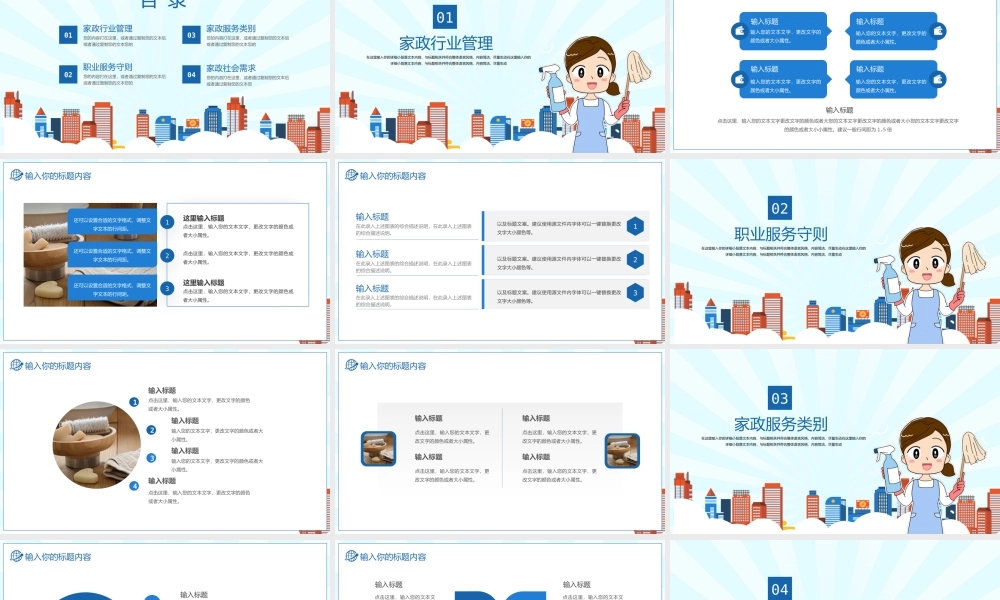Open the 03 家政服务类别 section slide
The height and width of the screenshot is (600, 1000).
(x=835, y=441)
